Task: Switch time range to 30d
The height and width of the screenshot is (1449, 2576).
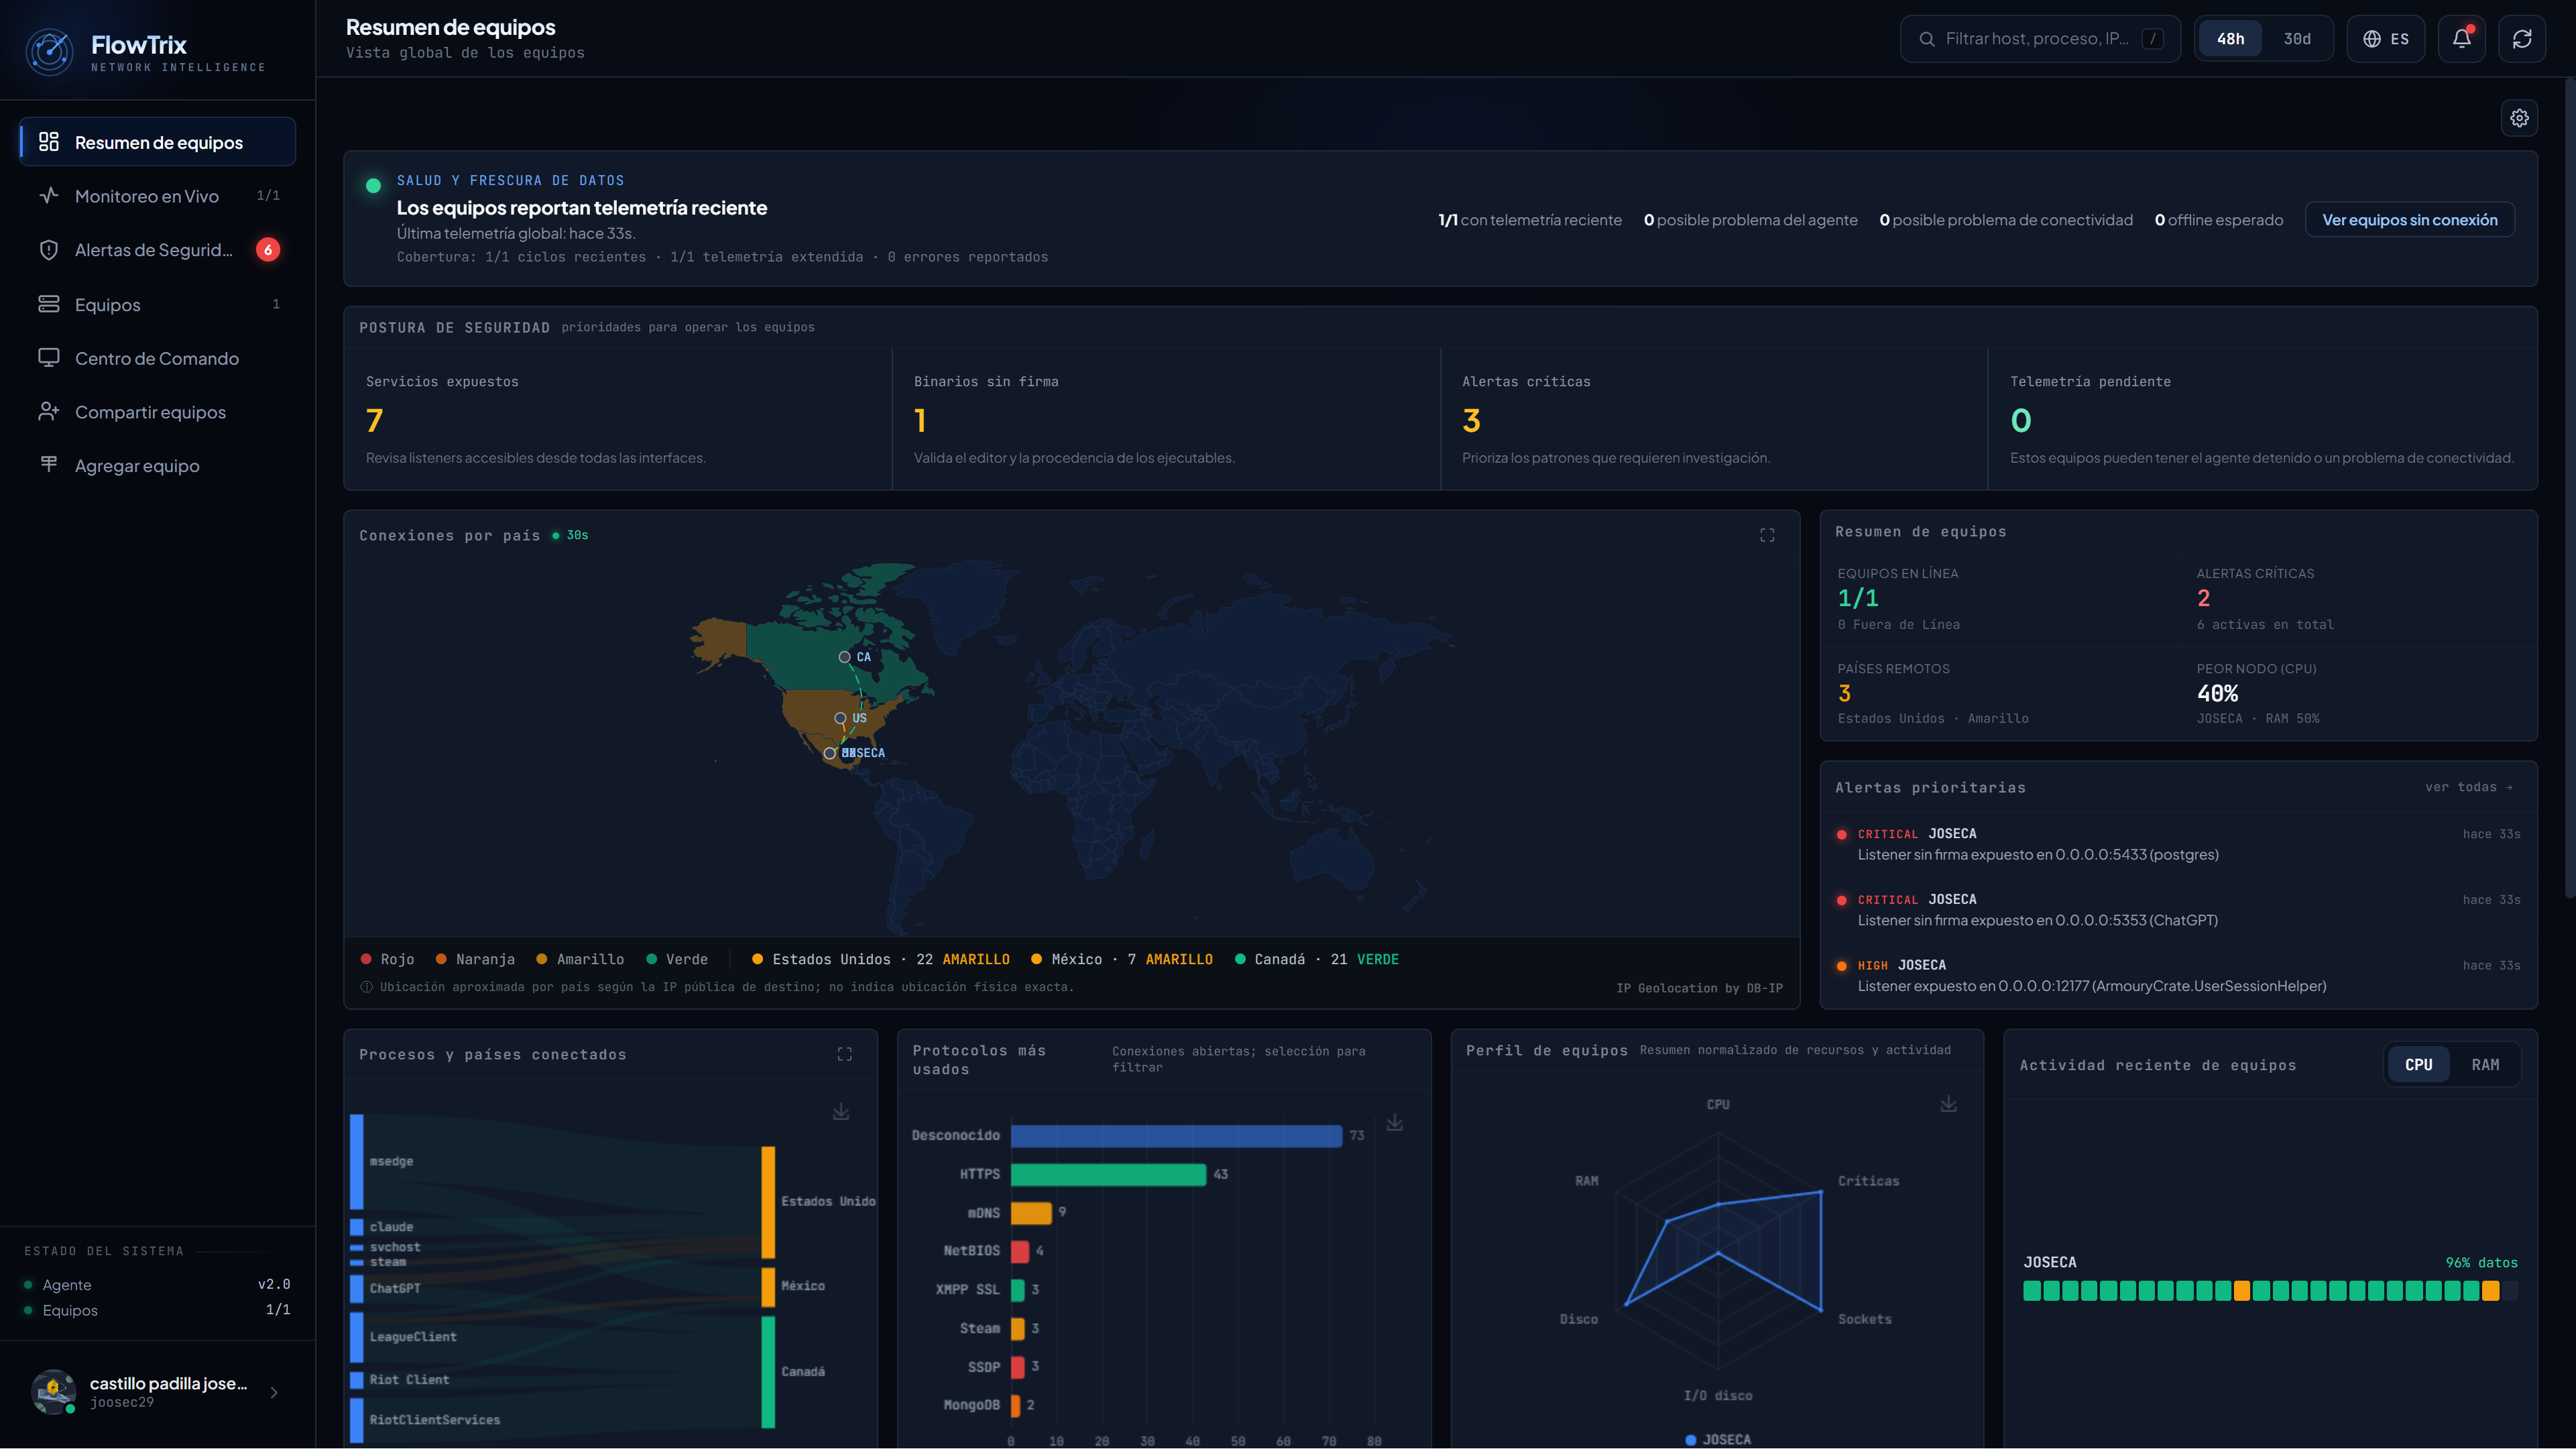Action: pos(2297,39)
